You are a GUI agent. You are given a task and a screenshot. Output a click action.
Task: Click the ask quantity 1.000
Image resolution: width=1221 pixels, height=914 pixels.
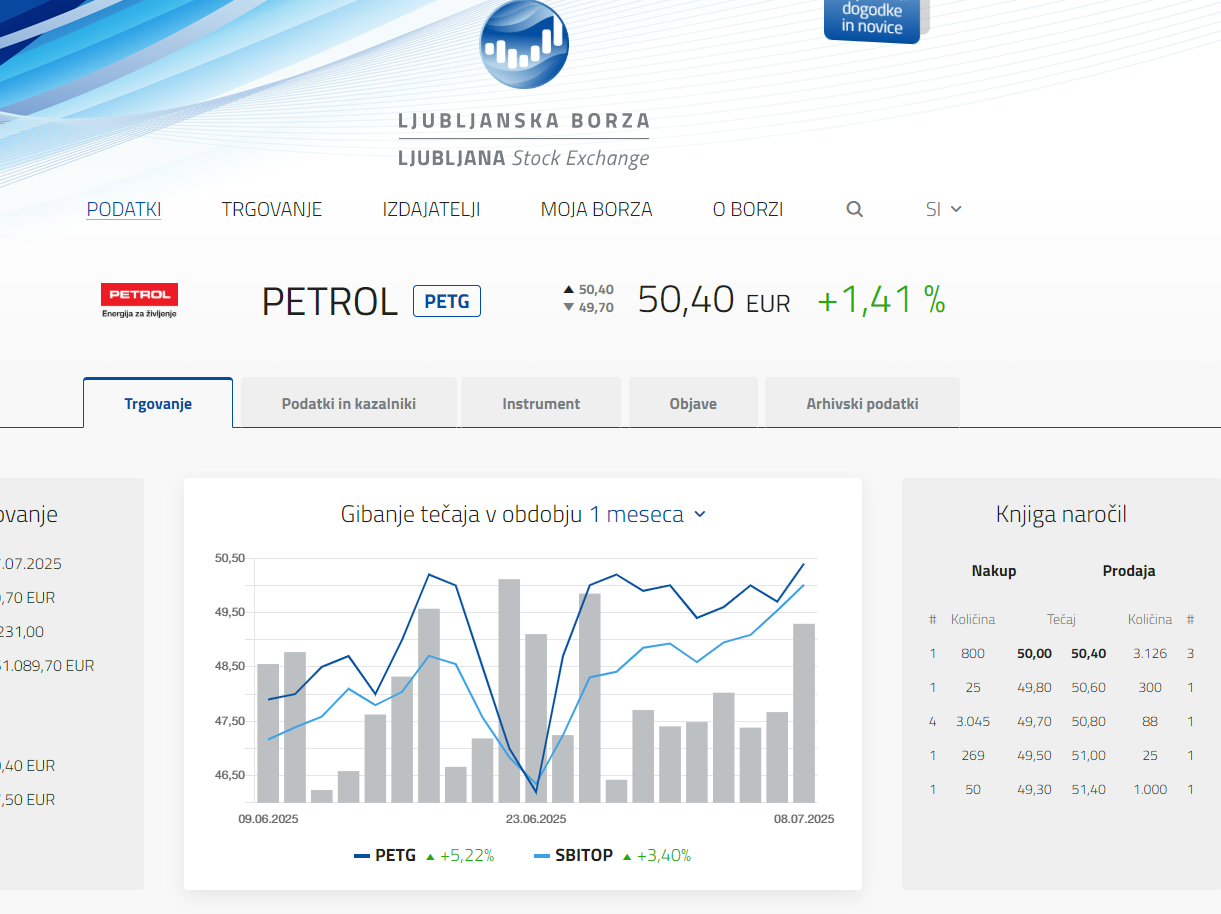tap(1150, 789)
